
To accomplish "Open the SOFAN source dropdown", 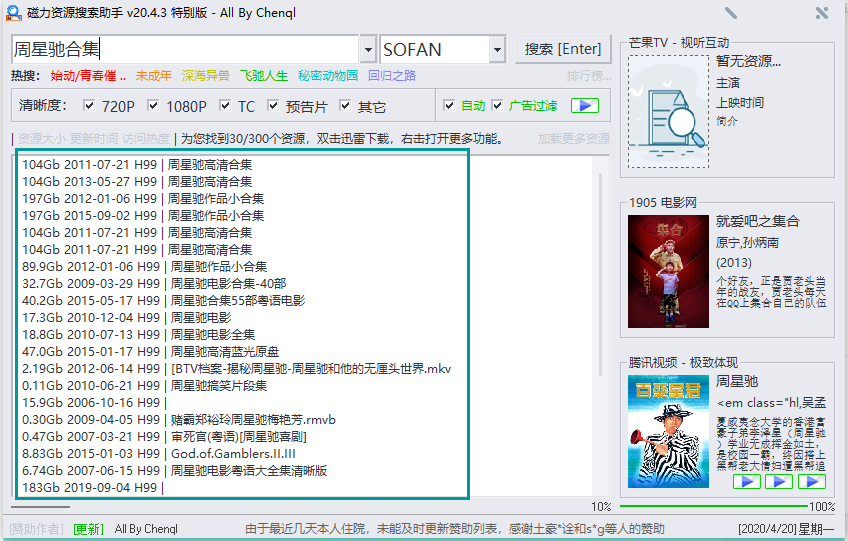I will 497,50.
